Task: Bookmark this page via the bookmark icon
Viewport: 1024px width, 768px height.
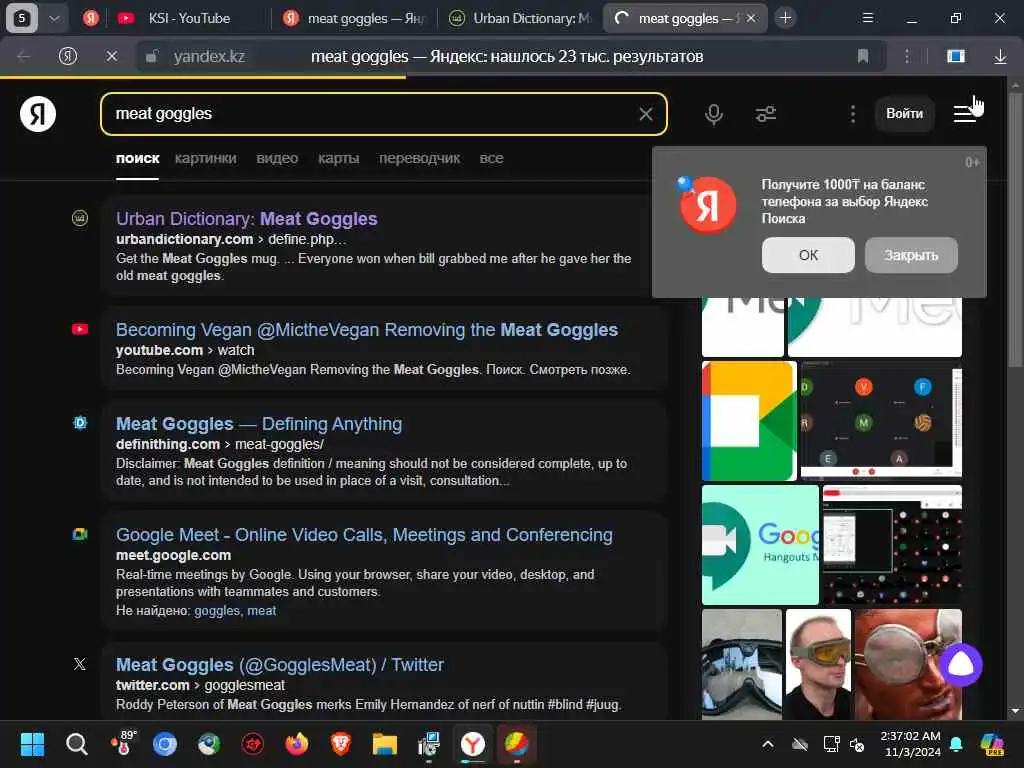Action: [863, 57]
